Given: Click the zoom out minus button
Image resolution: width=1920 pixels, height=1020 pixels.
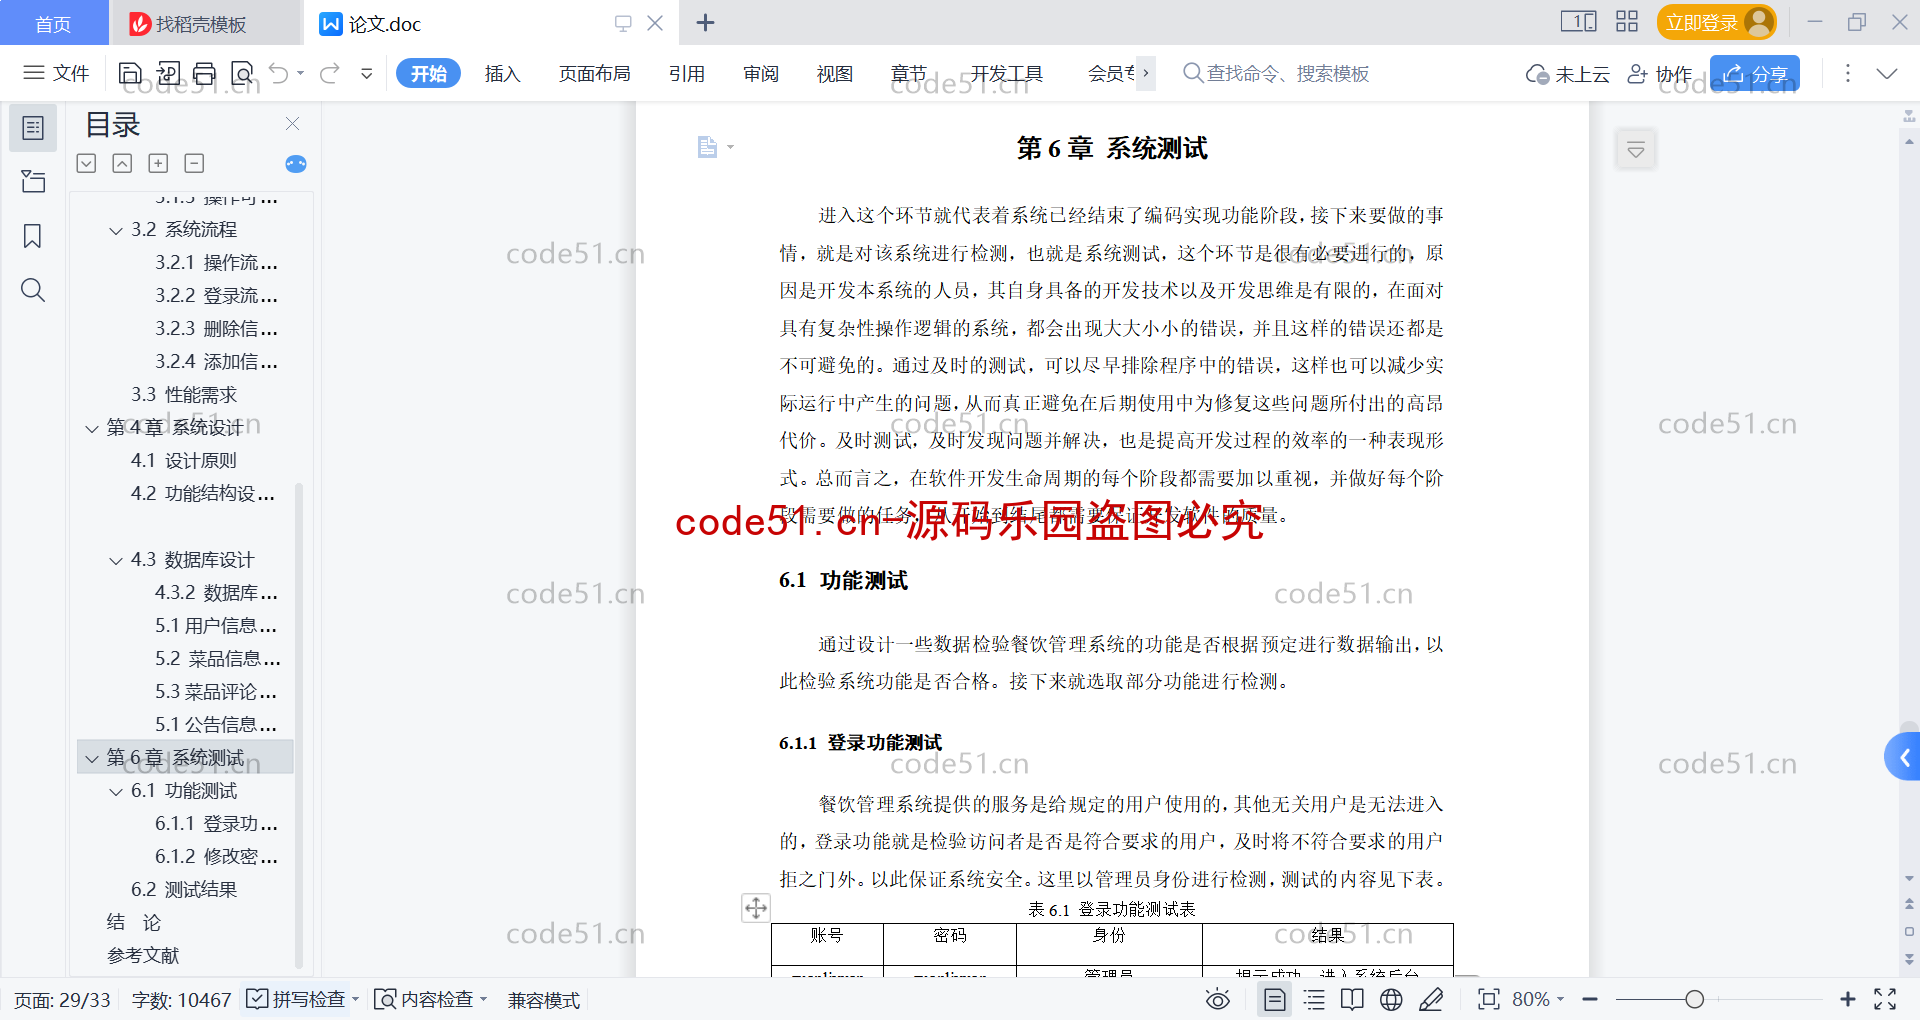Looking at the screenshot, I should pyautogui.click(x=1590, y=999).
